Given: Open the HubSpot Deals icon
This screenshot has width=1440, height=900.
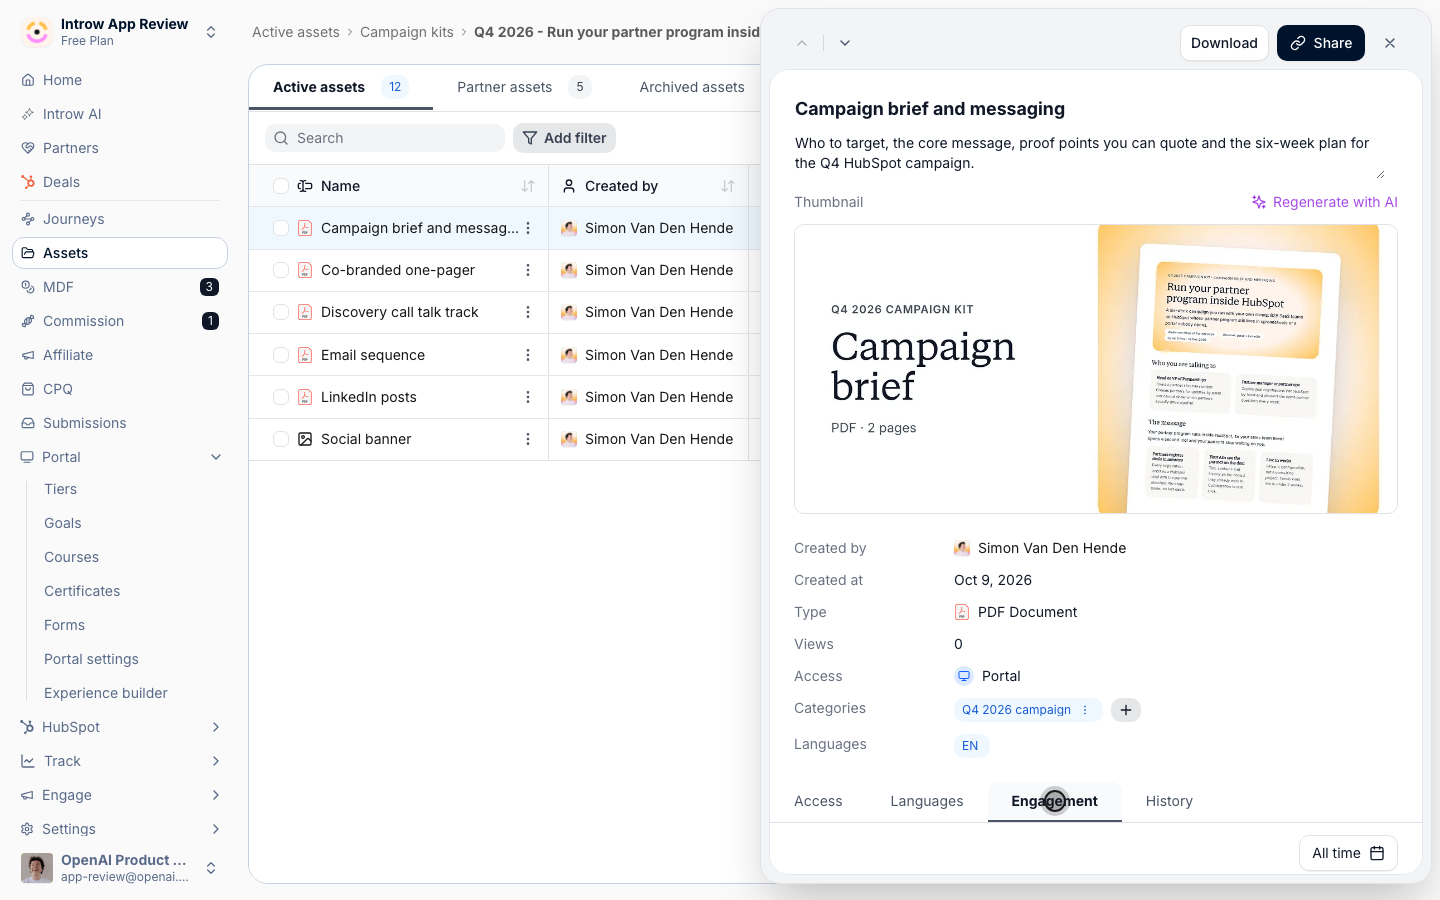Looking at the screenshot, I should point(28,182).
